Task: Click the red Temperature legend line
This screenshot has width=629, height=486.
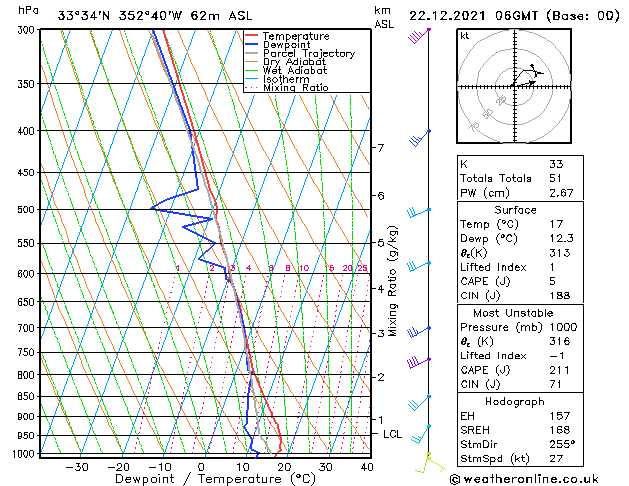Action: pyautogui.click(x=251, y=36)
